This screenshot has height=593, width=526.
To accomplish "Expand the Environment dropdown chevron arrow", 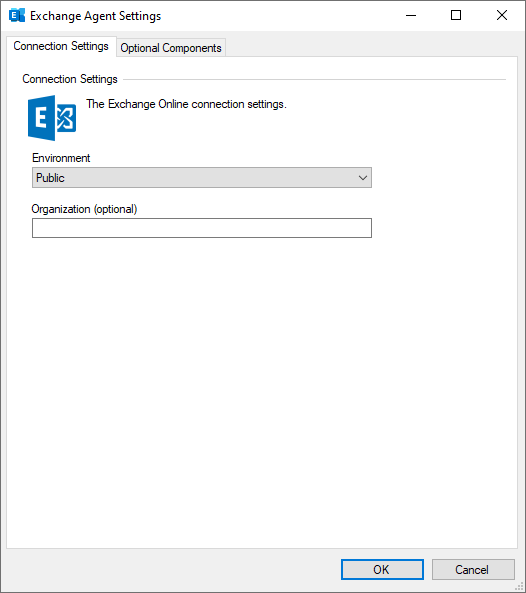I will click(363, 178).
